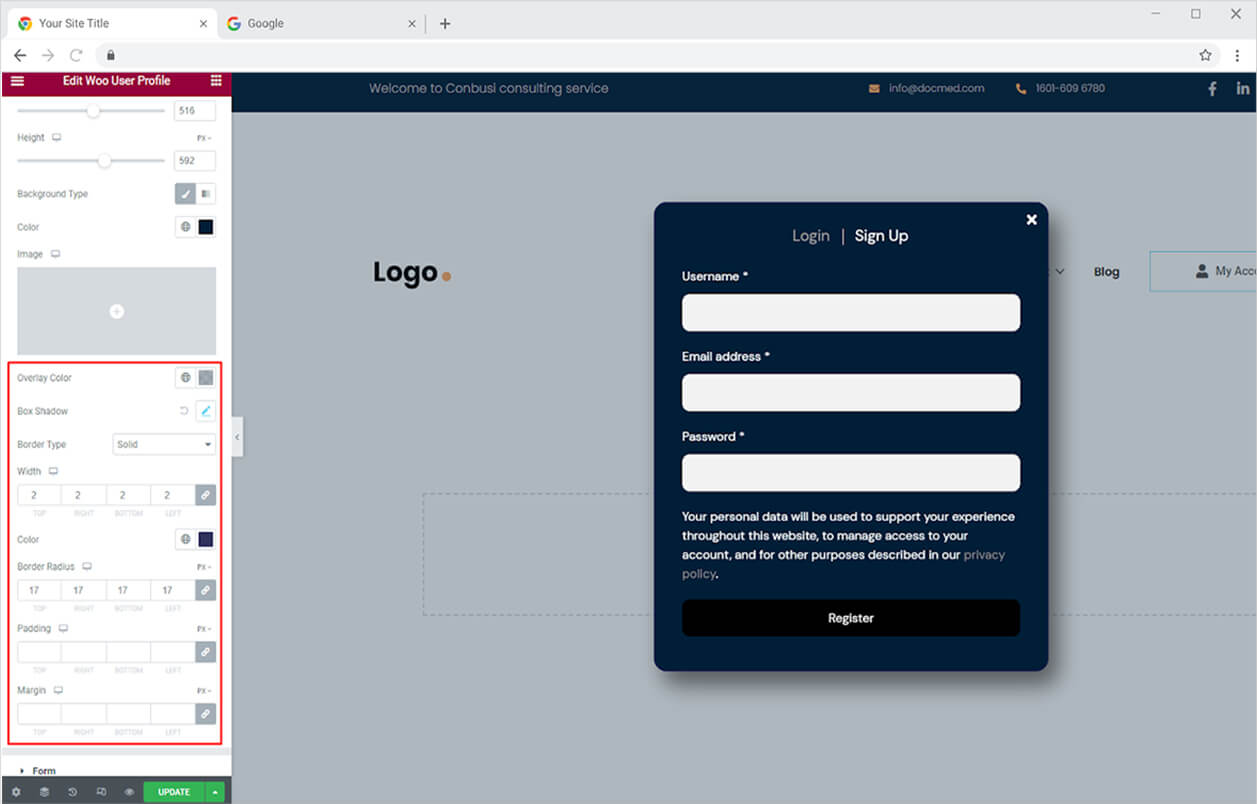The width and height of the screenshot is (1257, 804).
Task: Click the Box Shadow edit pencil icon
Action: coord(205,411)
